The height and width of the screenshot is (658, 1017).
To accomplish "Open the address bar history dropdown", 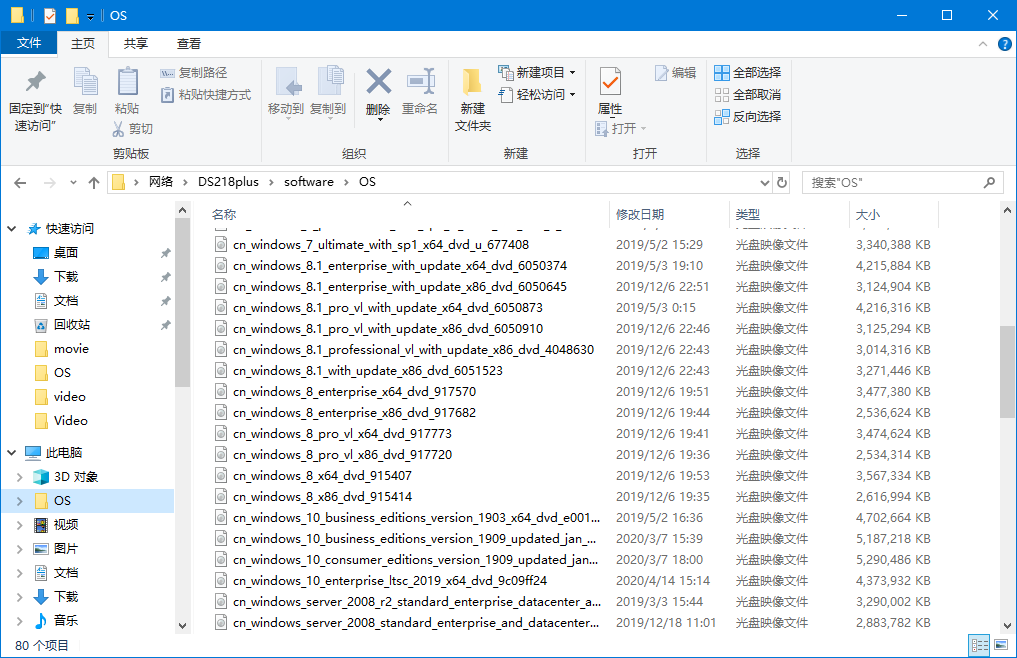I will 765,183.
